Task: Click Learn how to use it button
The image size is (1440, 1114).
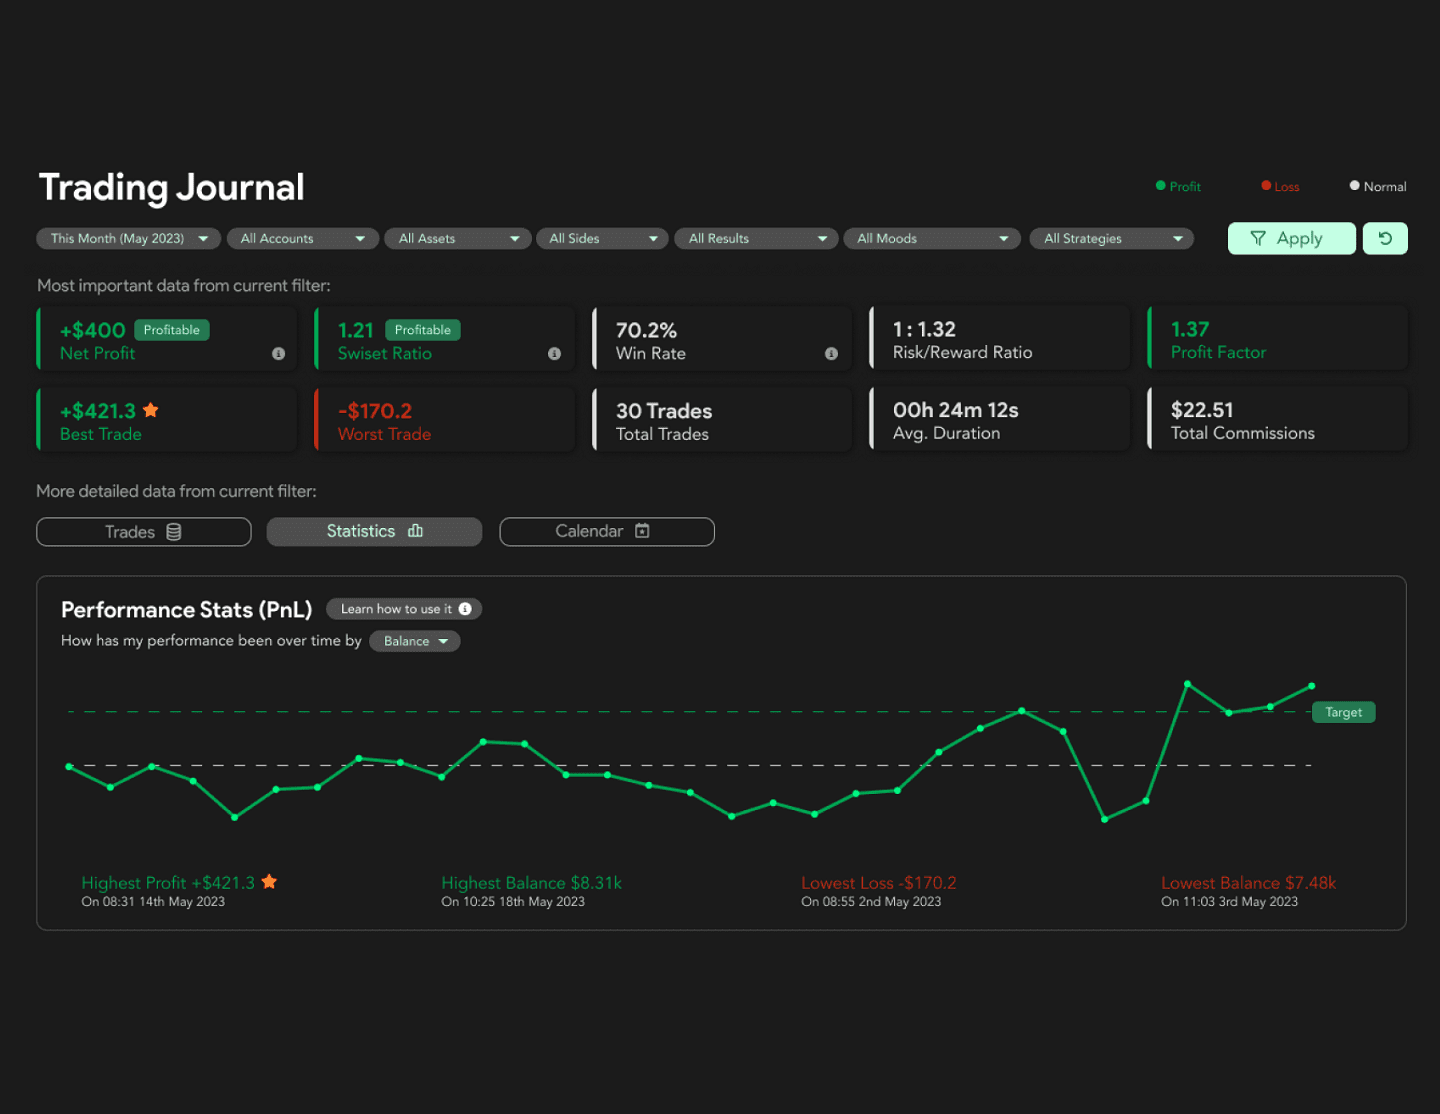Action: pyautogui.click(x=404, y=609)
